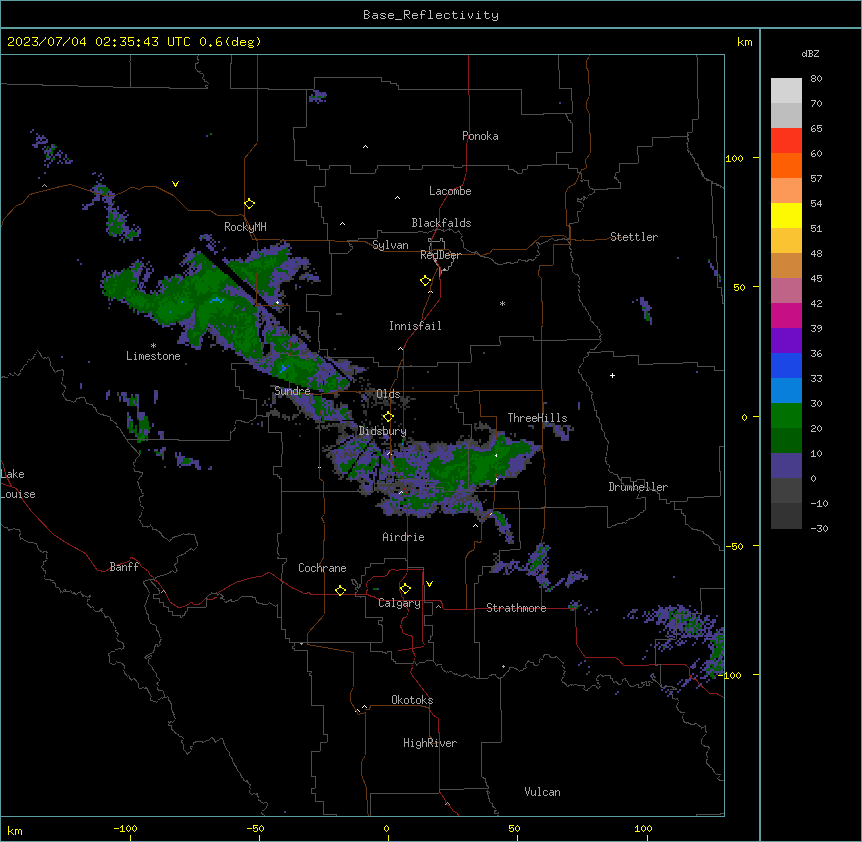The width and height of the screenshot is (862, 842).
Task: Select the Lacombe city label
Action: tap(450, 191)
